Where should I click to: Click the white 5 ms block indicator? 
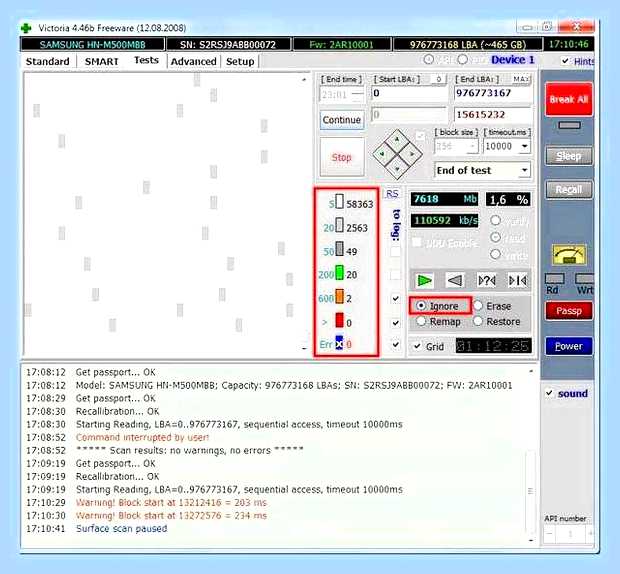(x=339, y=201)
